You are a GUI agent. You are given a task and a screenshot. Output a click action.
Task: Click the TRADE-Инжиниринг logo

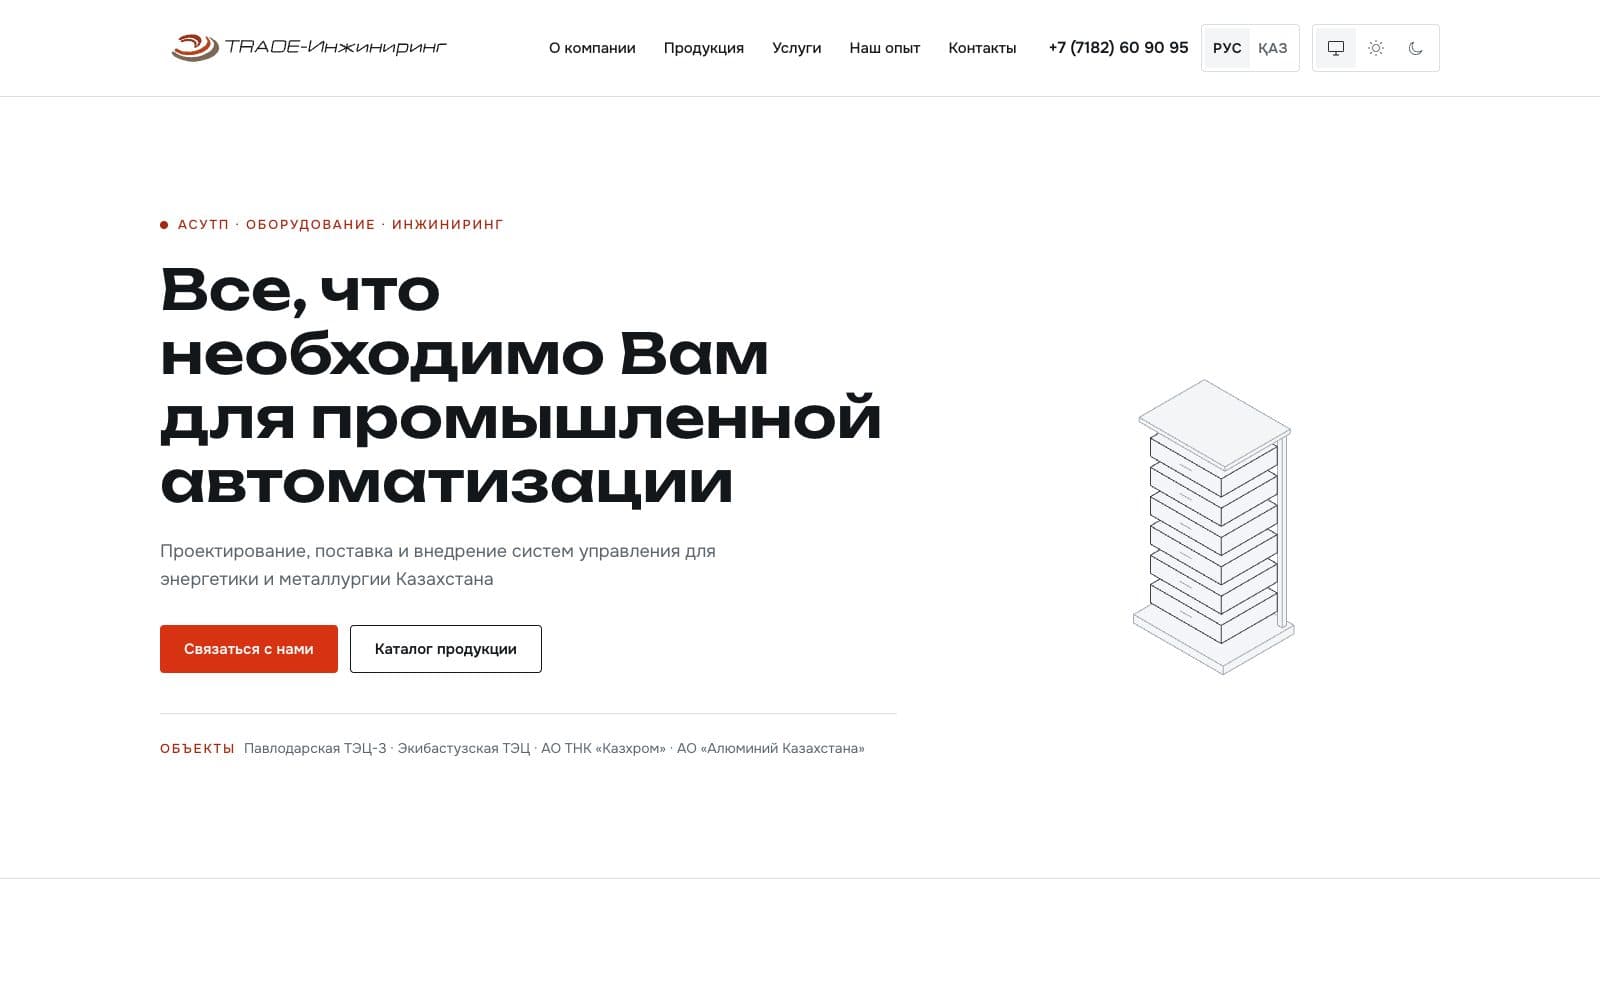click(309, 47)
